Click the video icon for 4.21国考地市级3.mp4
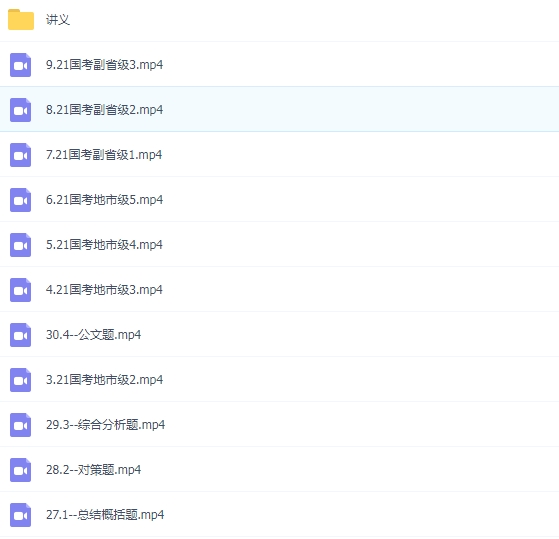This screenshot has height=539, width=559. pyautogui.click(x=20, y=290)
